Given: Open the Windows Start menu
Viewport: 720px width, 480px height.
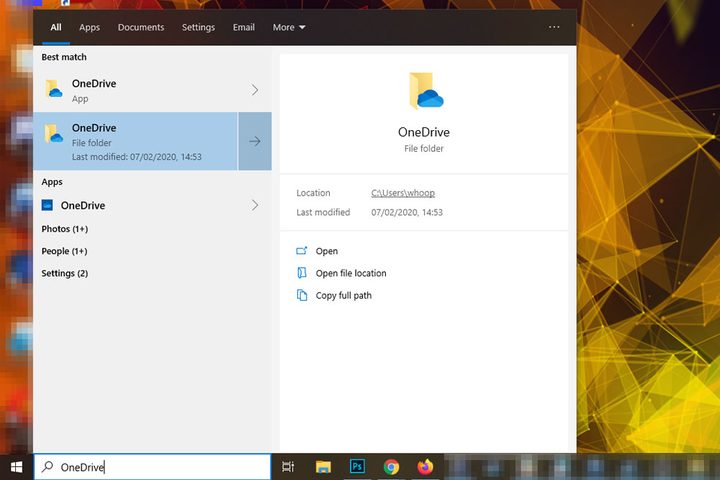Looking at the screenshot, I should tap(16, 467).
